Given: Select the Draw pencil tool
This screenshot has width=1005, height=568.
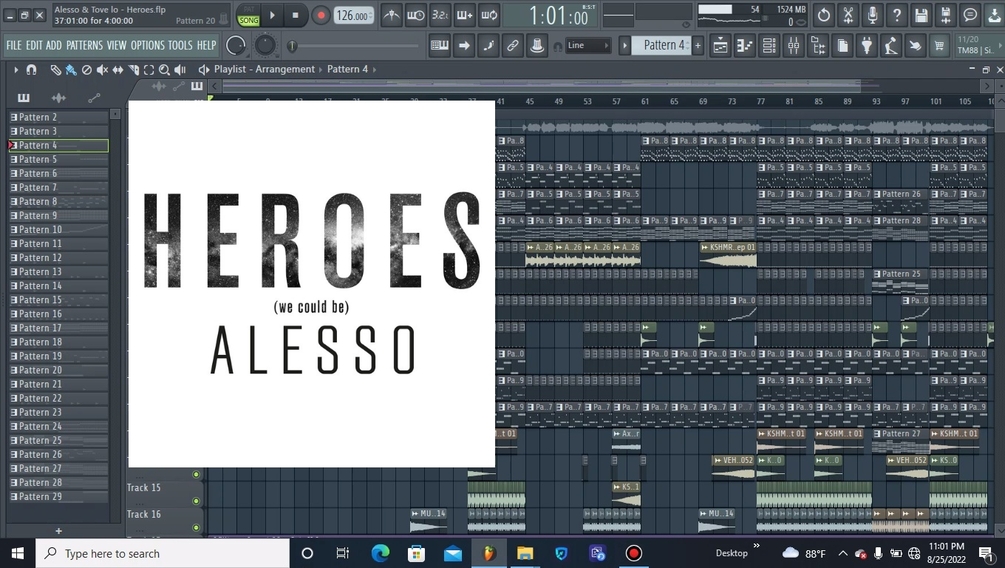Looking at the screenshot, I should tap(56, 69).
